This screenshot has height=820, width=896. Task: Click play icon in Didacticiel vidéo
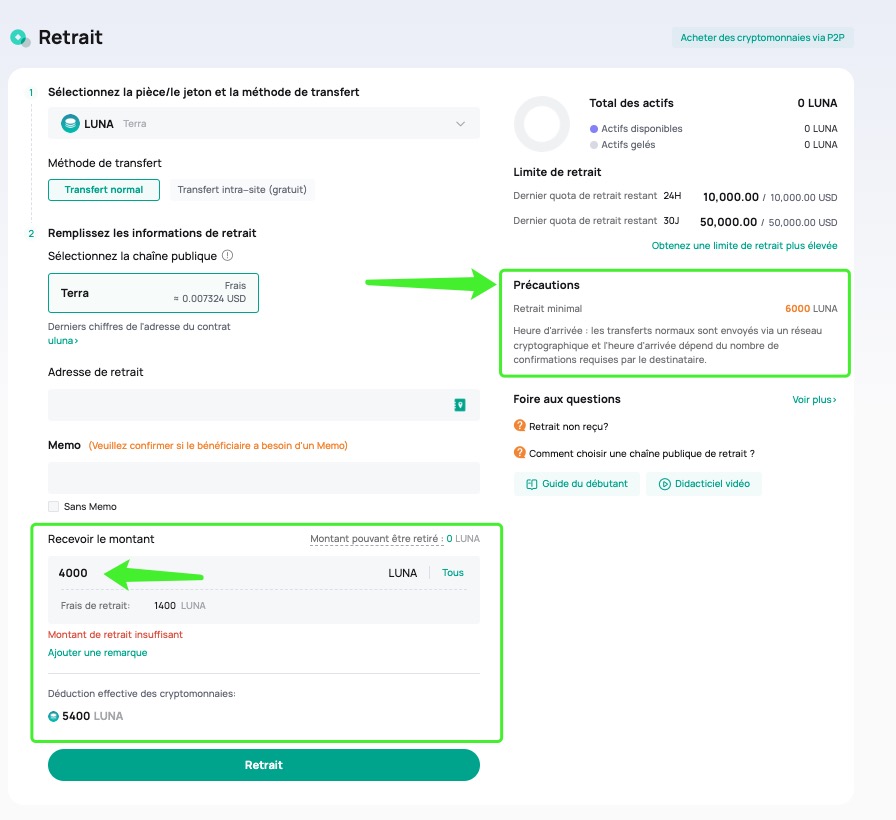pyautogui.click(x=665, y=484)
